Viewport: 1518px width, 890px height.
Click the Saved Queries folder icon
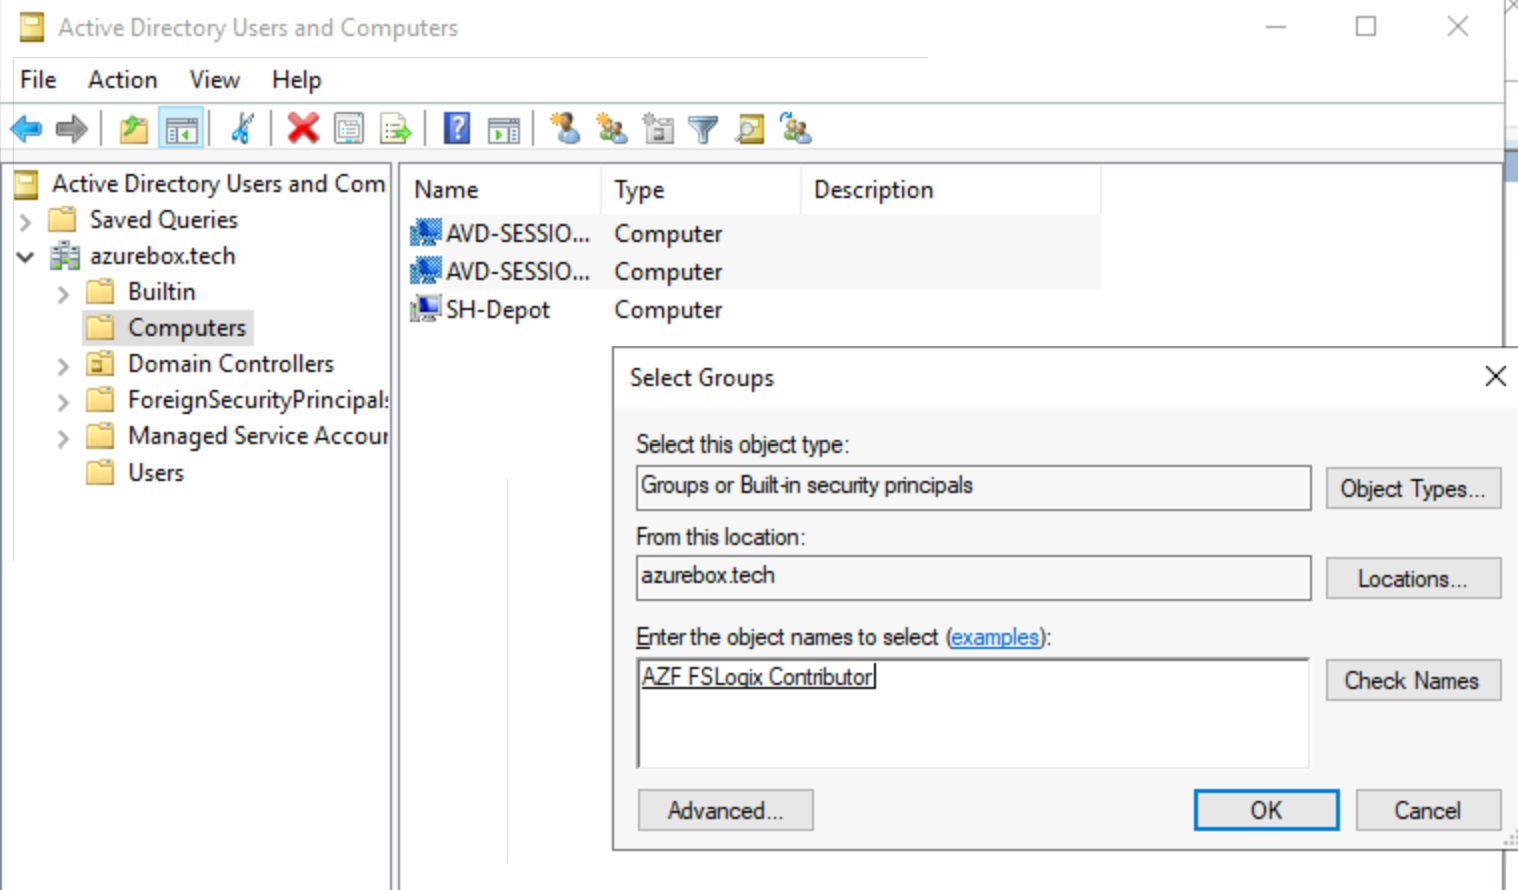63,219
